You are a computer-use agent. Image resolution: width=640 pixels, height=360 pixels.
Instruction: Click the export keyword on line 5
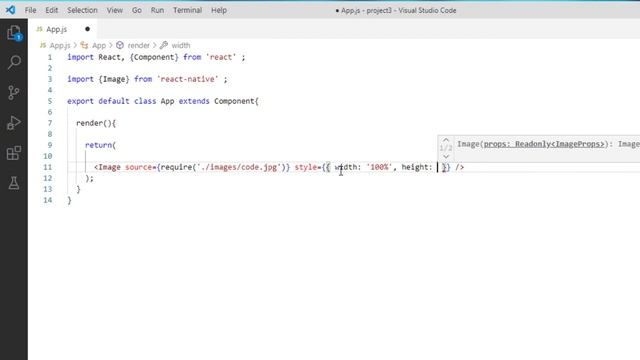pos(80,101)
